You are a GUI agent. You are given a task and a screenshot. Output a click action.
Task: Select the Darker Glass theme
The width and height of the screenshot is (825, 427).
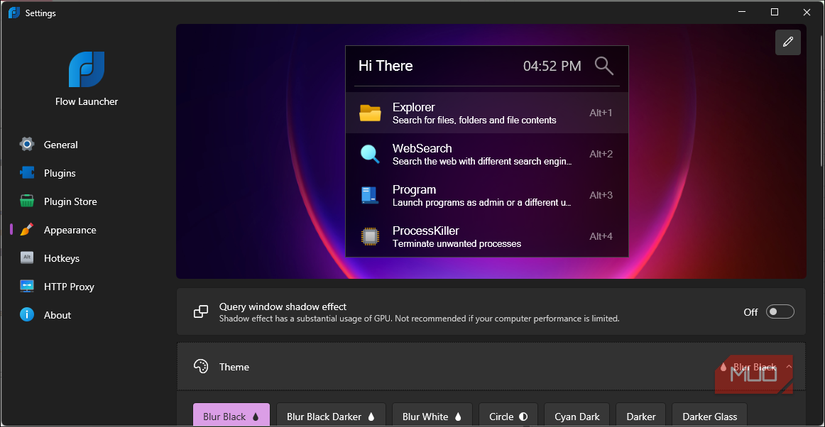[710, 416]
